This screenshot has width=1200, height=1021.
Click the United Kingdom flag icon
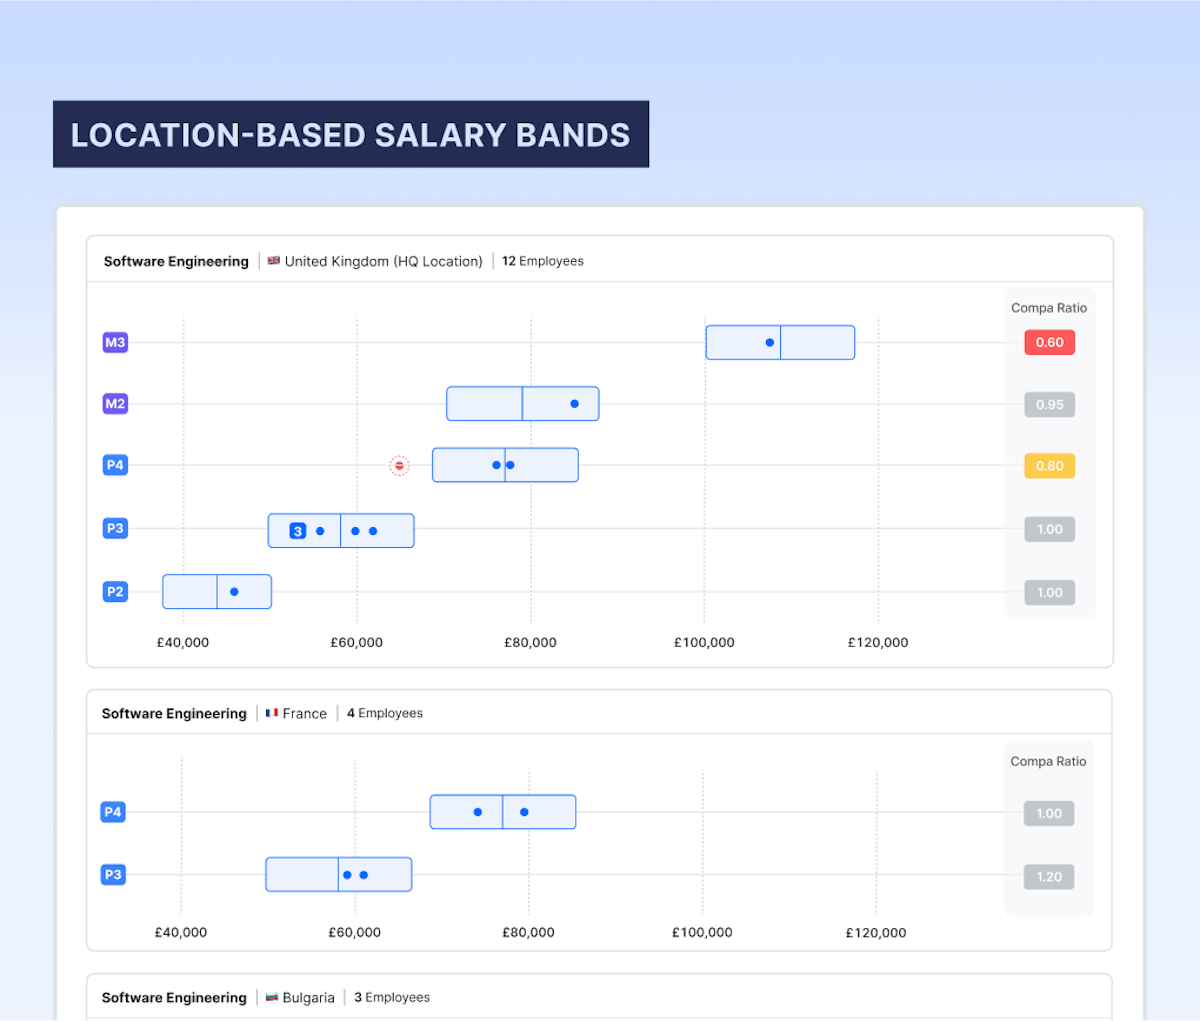click(x=273, y=260)
